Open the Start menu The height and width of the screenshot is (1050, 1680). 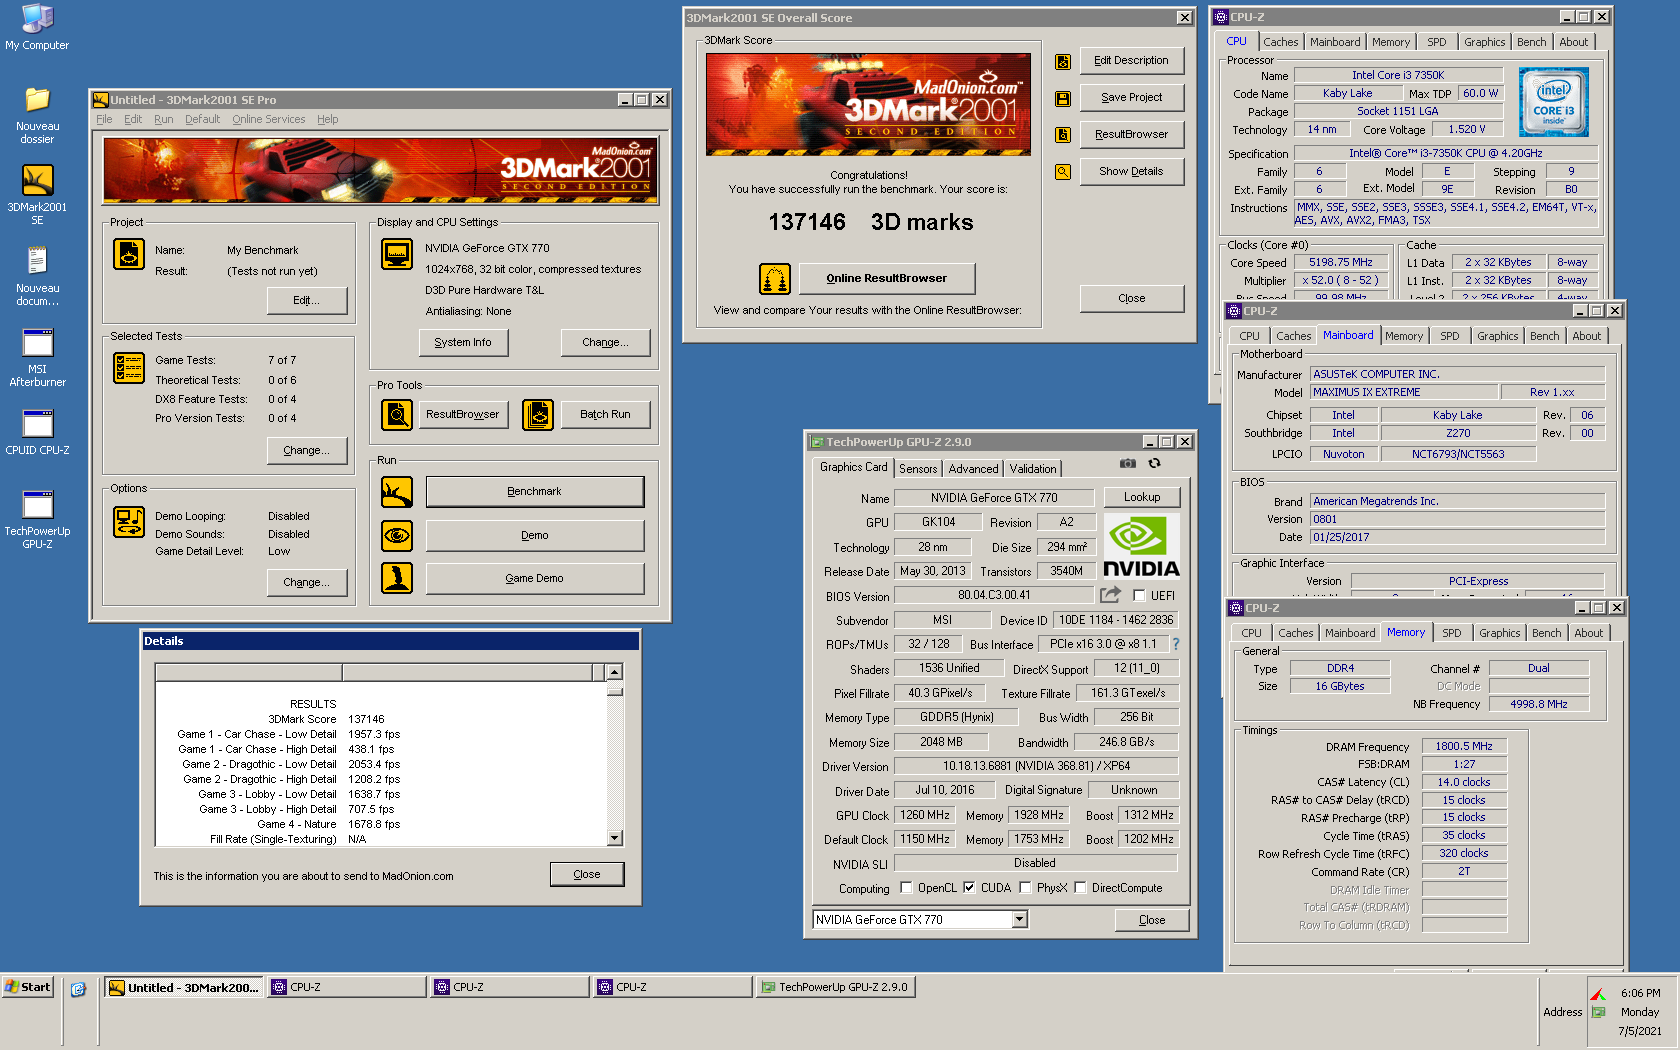(x=28, y=987)
